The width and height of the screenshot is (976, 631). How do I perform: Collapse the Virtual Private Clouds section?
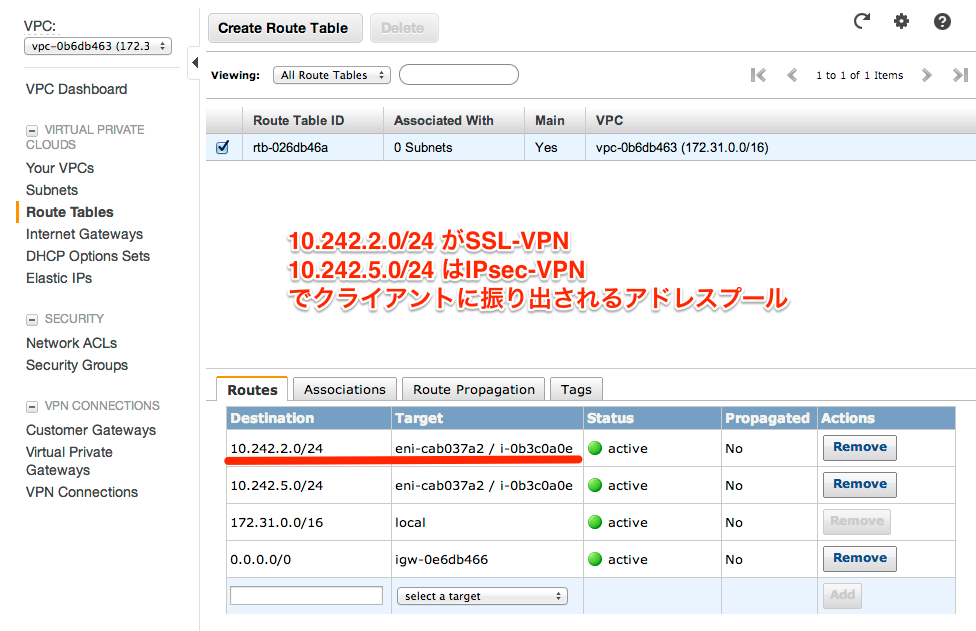tap(32, 130)
